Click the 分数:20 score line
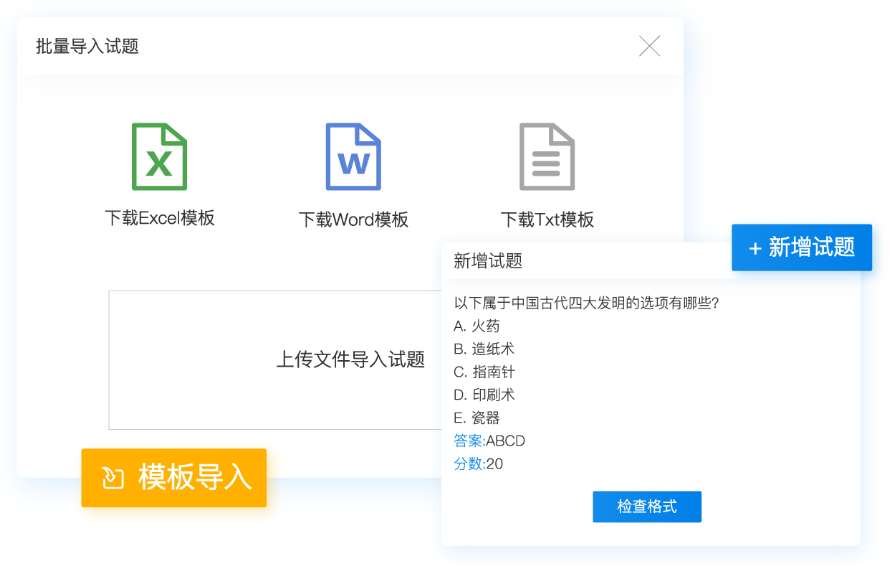This screenshot has height=571, width=890. pyautogui.click(x=478, y=464)
